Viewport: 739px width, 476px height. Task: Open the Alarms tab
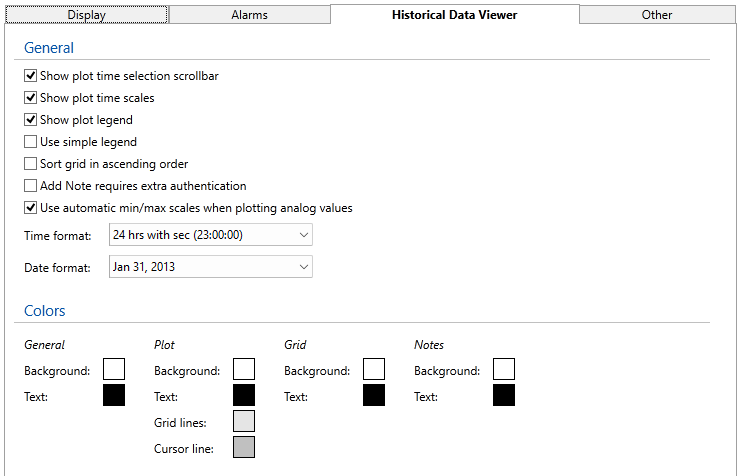point(249,15)
